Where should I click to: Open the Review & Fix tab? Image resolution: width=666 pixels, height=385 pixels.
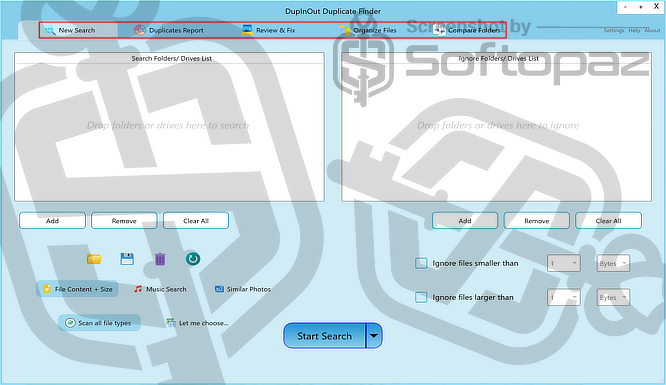[x=268, y=30]
